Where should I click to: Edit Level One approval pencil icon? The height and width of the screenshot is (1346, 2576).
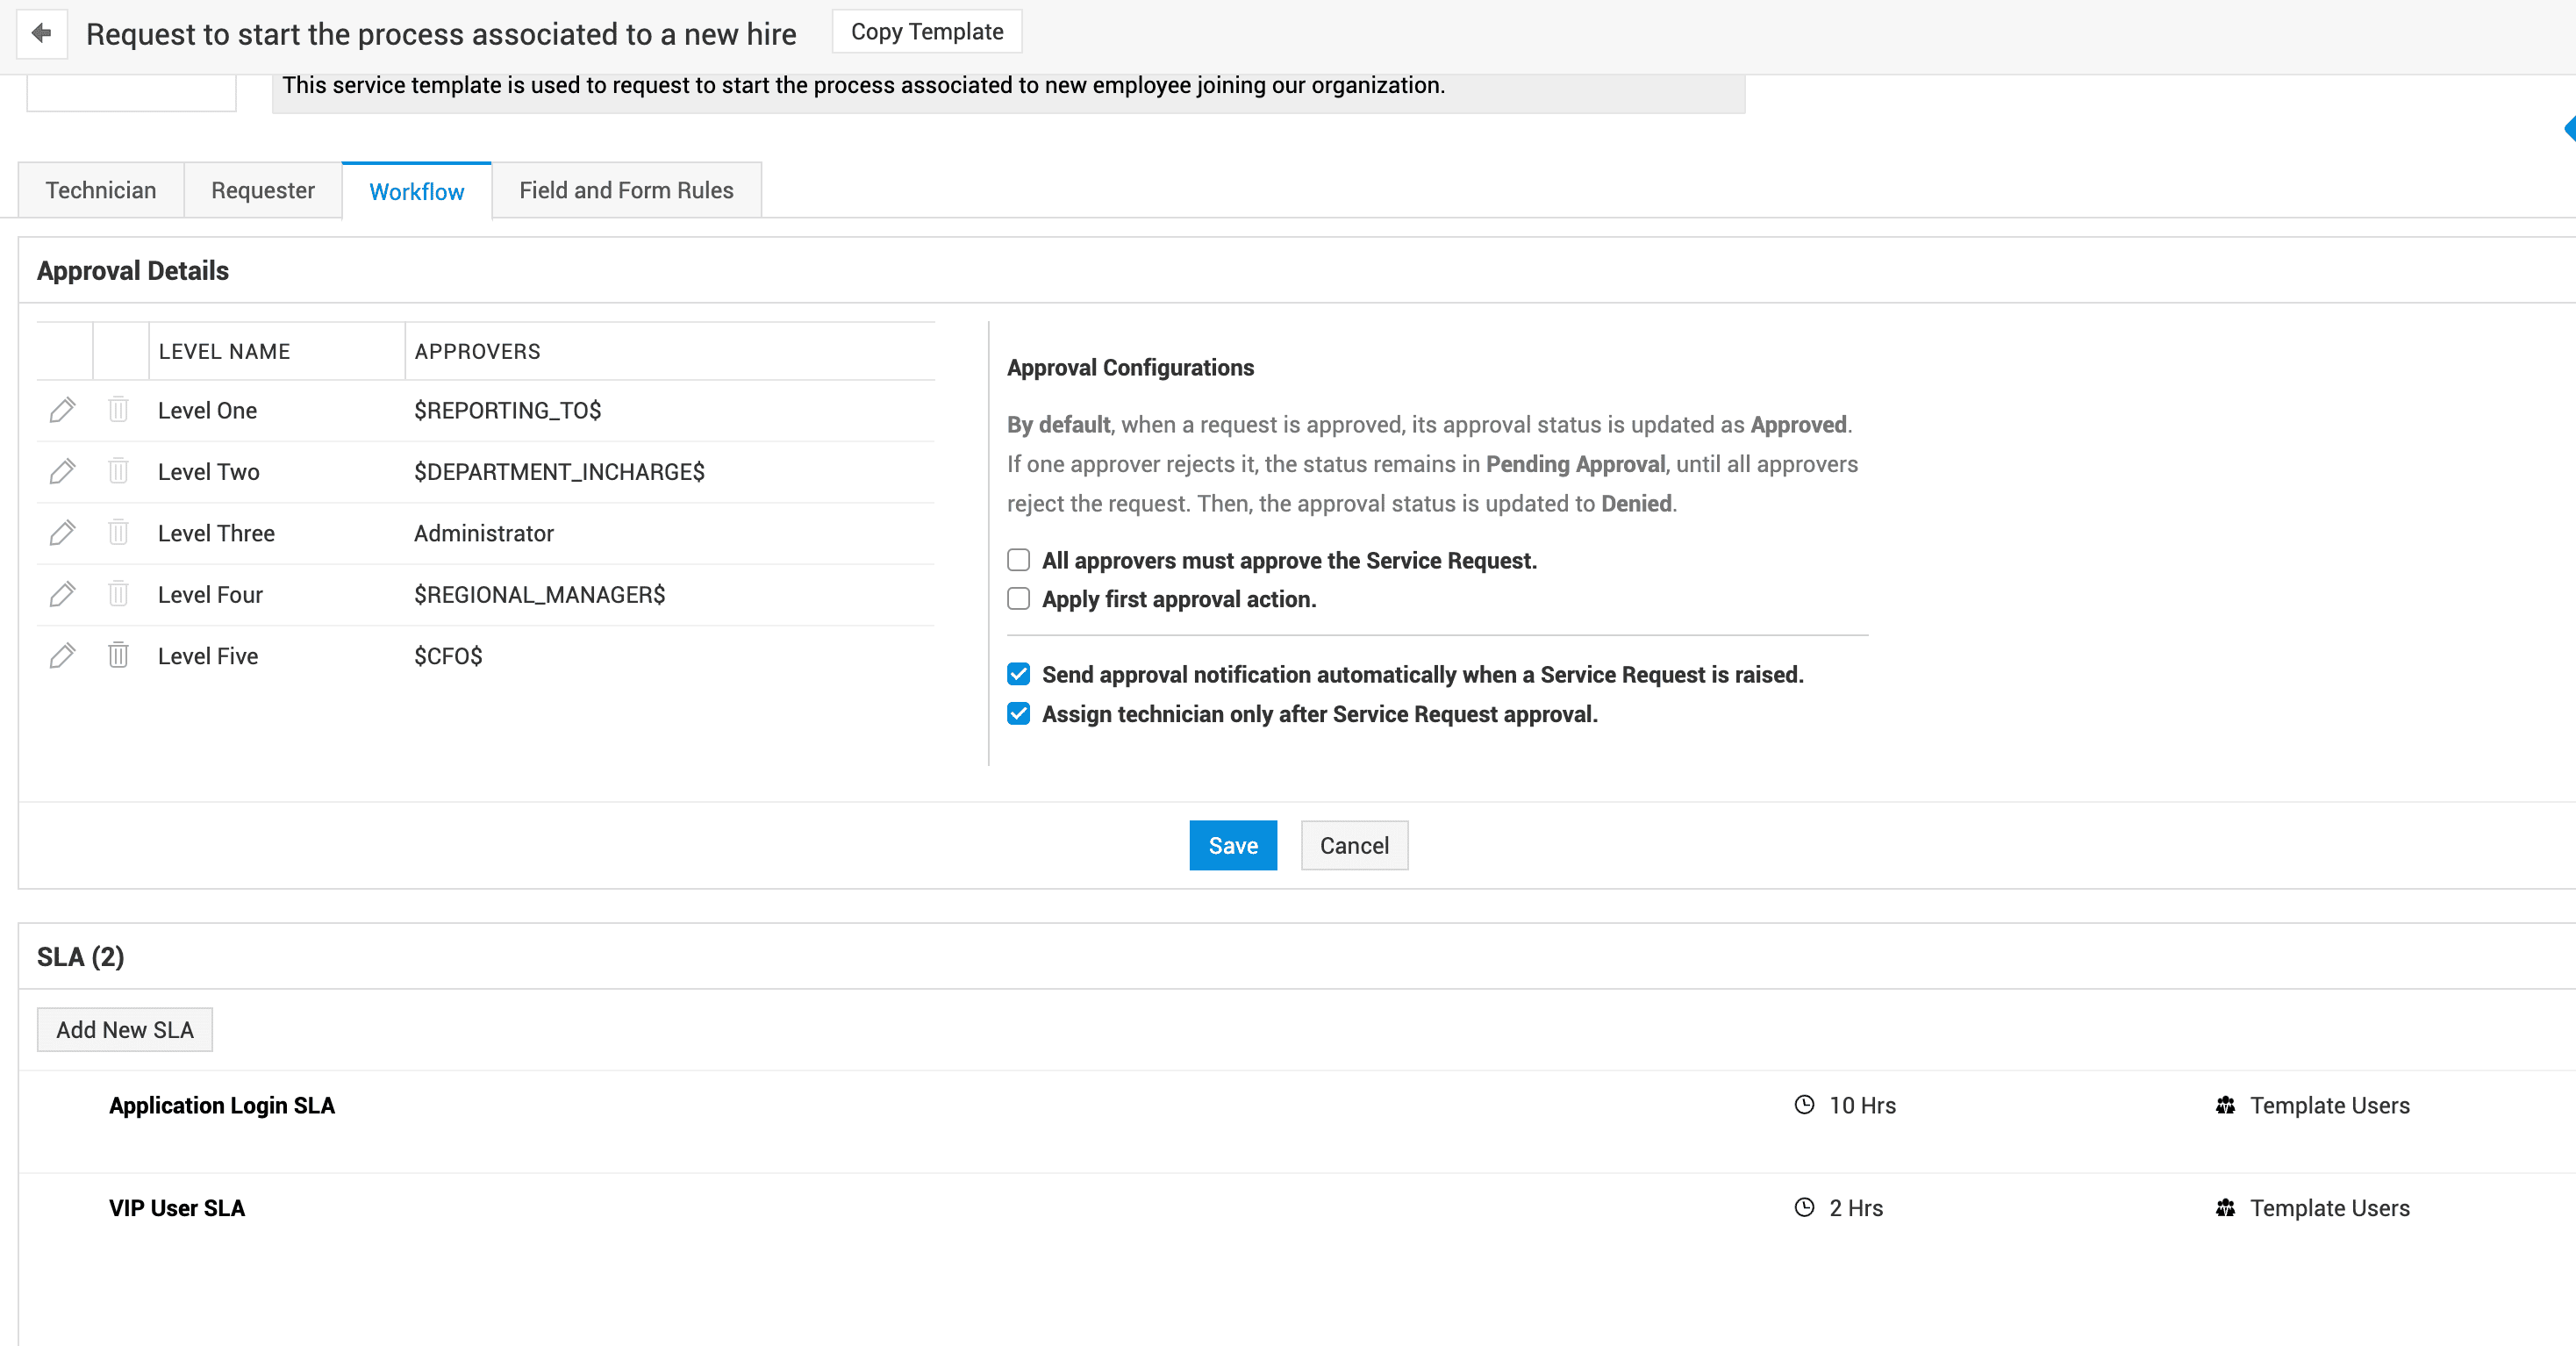[x=62, y=410]
